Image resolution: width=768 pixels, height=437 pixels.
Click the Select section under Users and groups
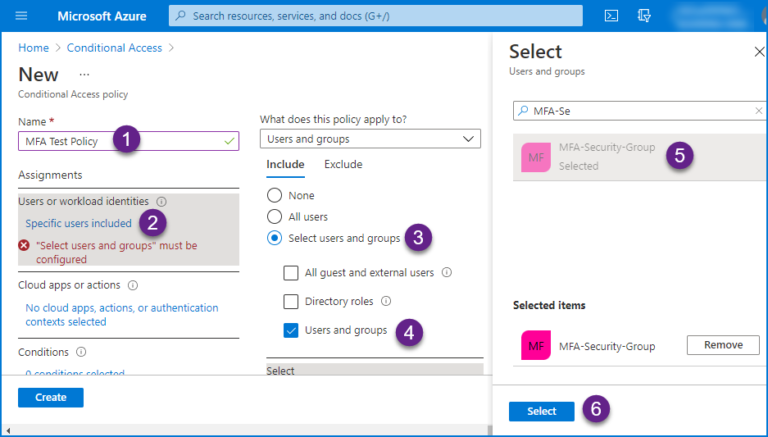pyautogui.click(x=375, y=370)
